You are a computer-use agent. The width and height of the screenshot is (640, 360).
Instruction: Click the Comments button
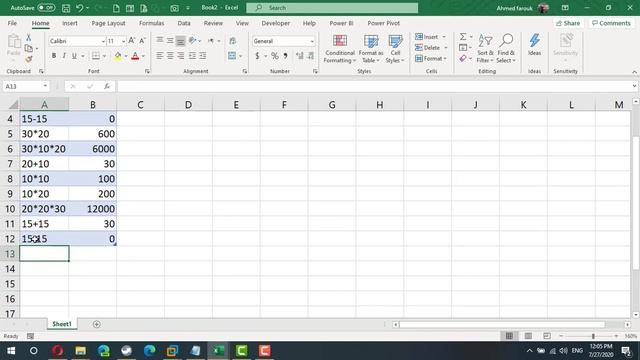[611, 23]
